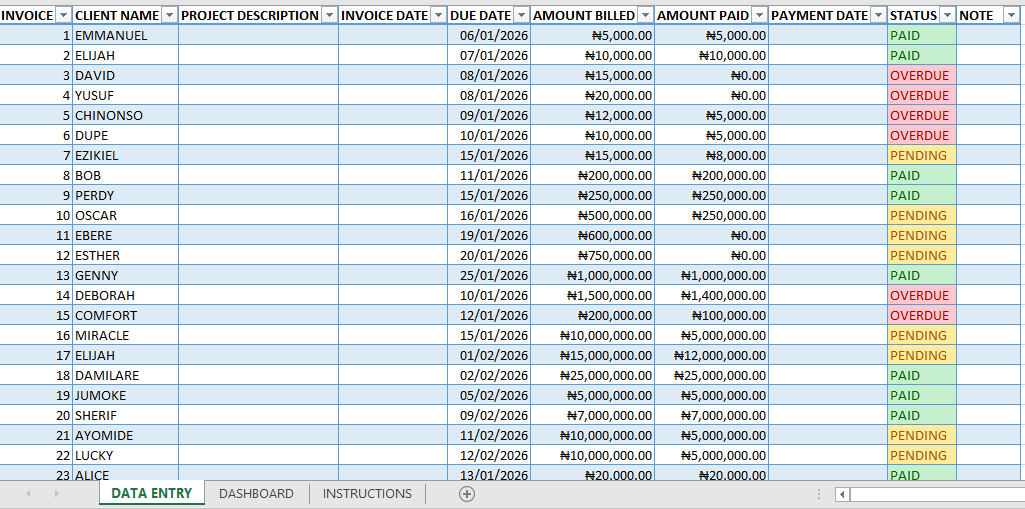Select the empty PAYMENT DATE cell for OSCAR
The image size is (1025, 509).
click(x=828, y=215)
